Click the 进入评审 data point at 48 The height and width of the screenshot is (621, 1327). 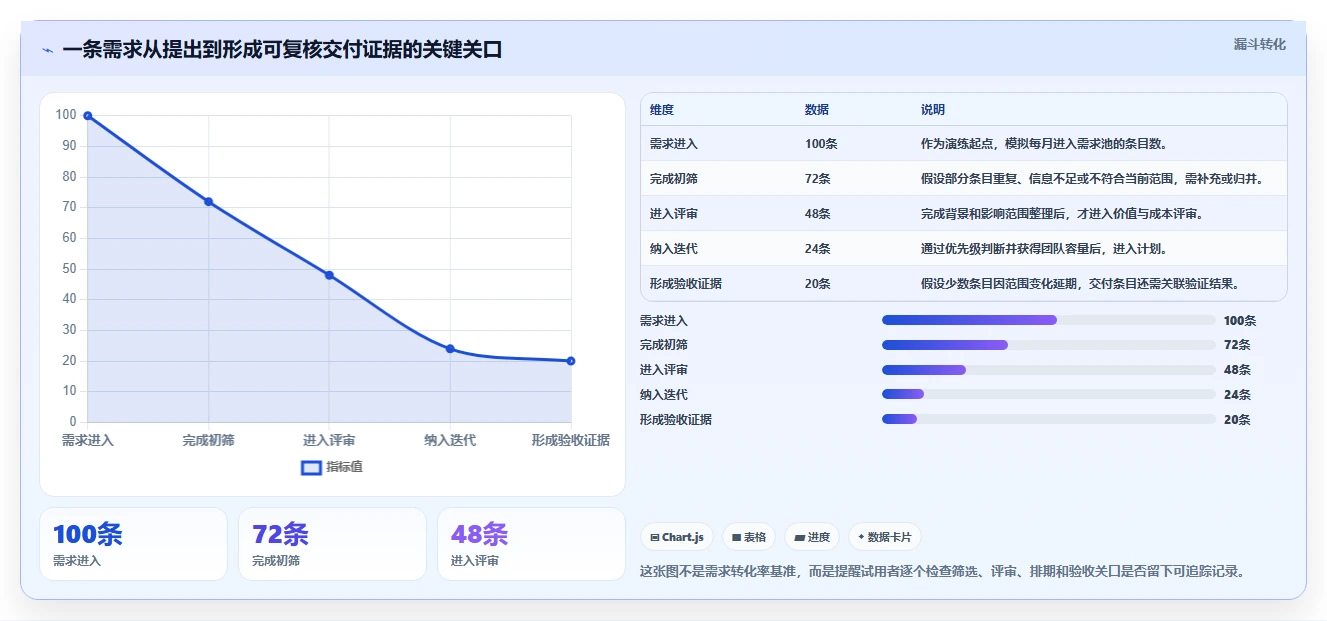point(329,275)
